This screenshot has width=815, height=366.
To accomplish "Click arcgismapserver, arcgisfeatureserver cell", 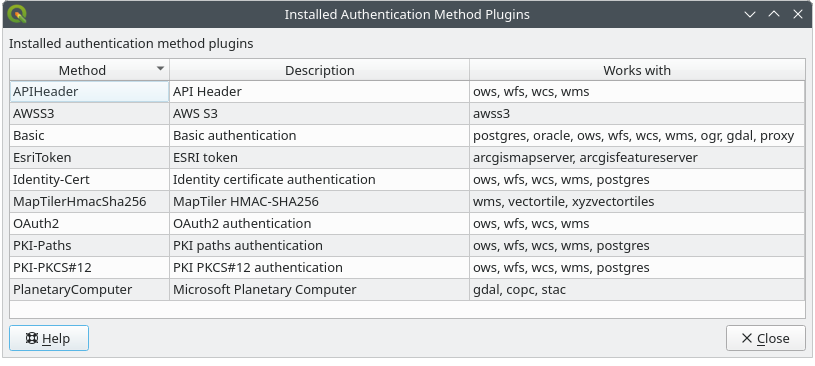I will pyautogui.click(x=637, y=158).
